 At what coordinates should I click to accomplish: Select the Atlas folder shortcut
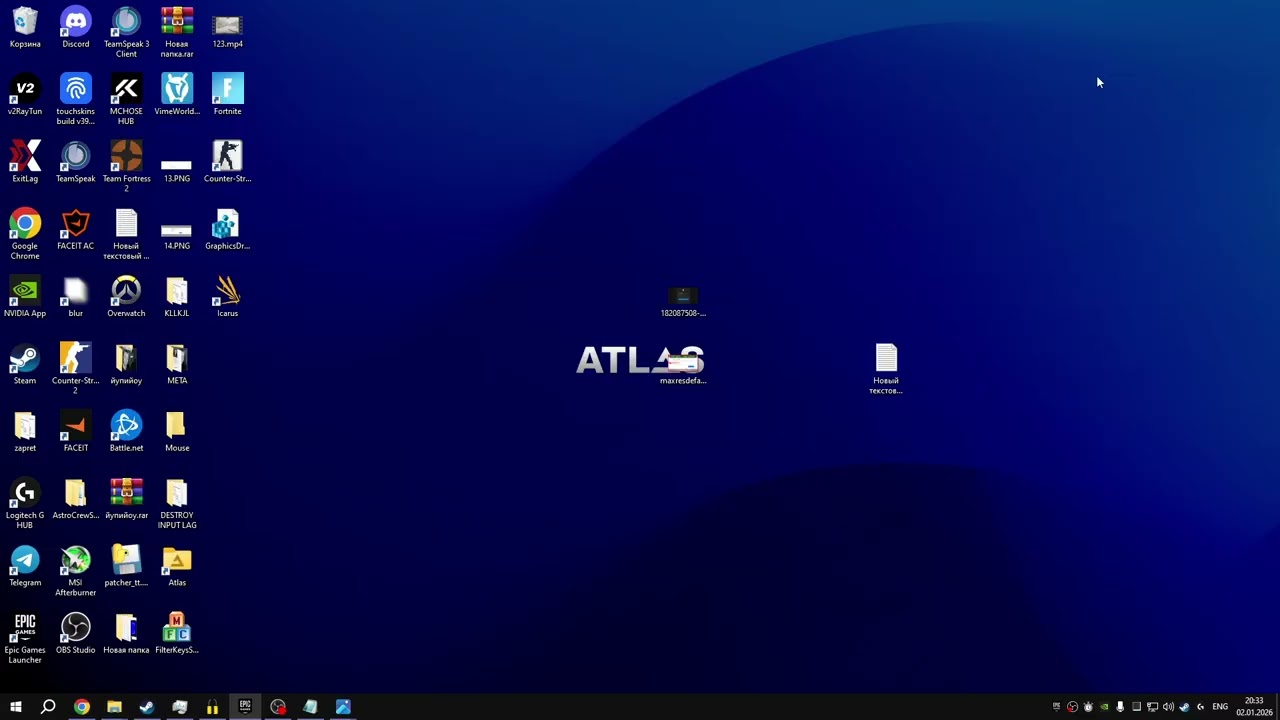click(177, 566)
